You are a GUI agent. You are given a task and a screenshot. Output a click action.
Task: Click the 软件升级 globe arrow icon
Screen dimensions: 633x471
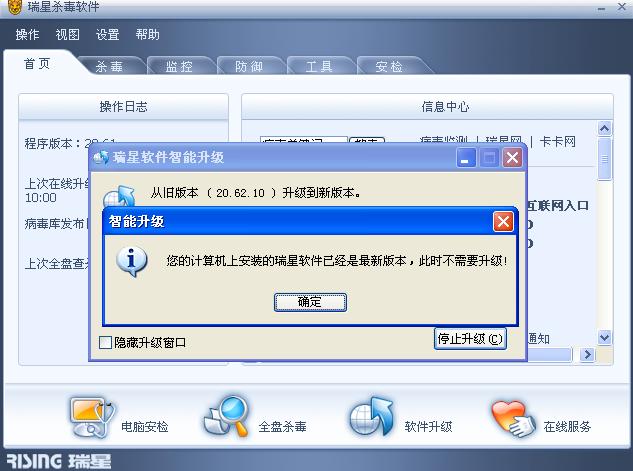click(371, 417)
